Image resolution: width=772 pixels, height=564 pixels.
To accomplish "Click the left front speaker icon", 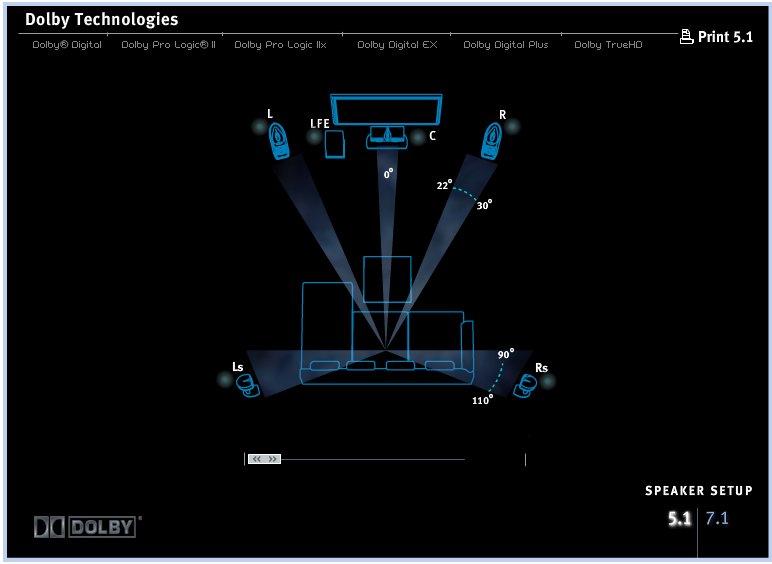I will point(279,141).
